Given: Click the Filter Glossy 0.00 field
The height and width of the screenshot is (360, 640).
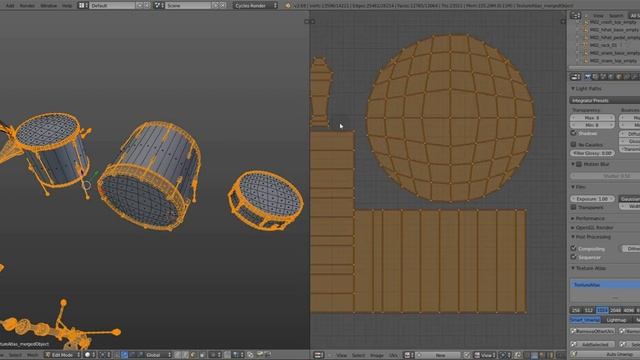Looking at the screenshot, I should pos(592,153).
